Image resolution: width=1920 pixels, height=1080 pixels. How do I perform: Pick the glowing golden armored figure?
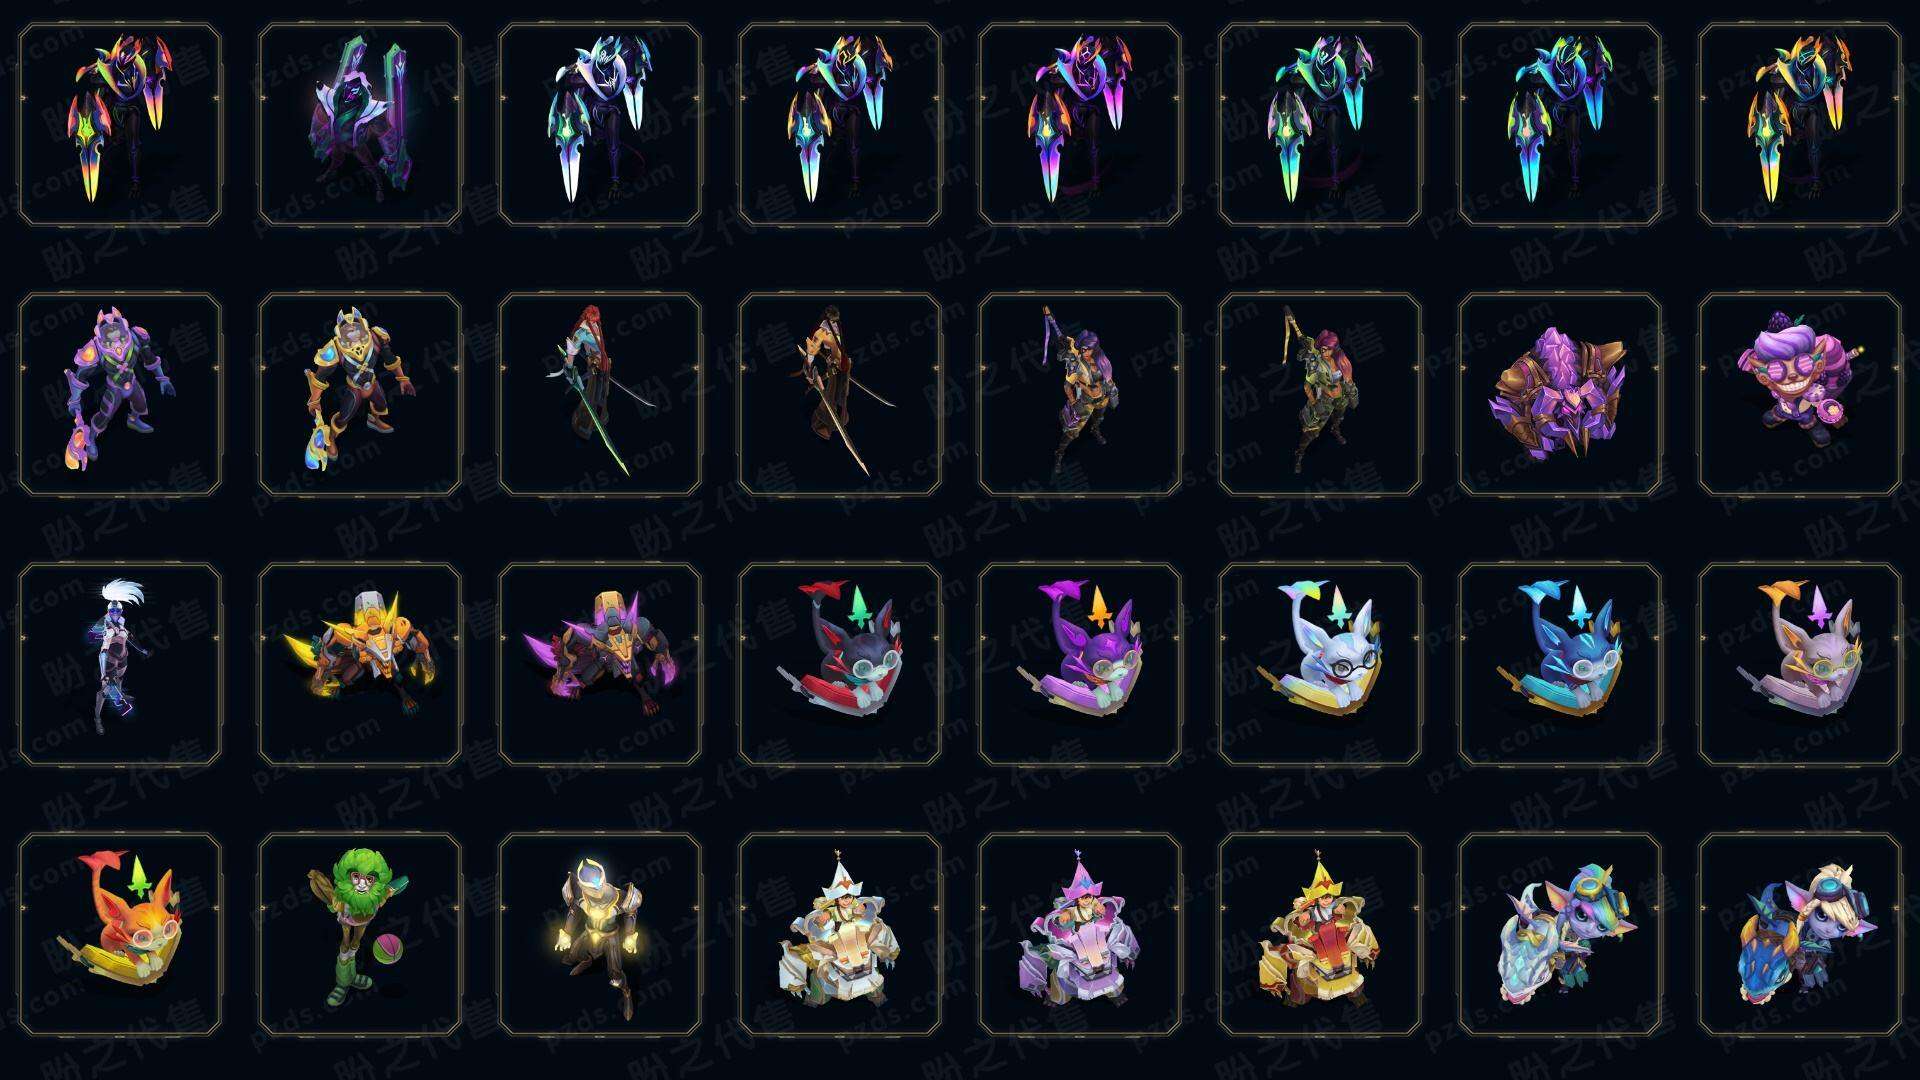[600, 934]
